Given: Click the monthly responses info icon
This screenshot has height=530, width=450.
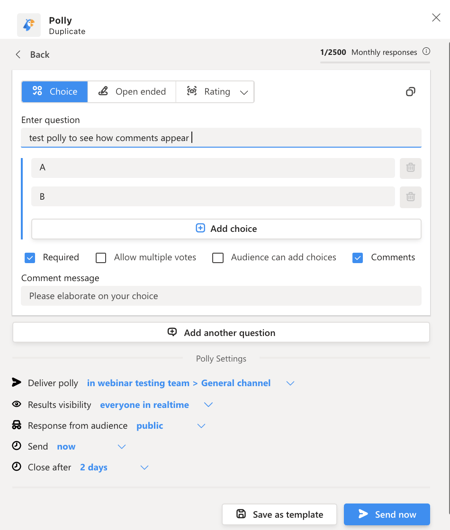Looking at the screenshot, I should tap(426, 51).
